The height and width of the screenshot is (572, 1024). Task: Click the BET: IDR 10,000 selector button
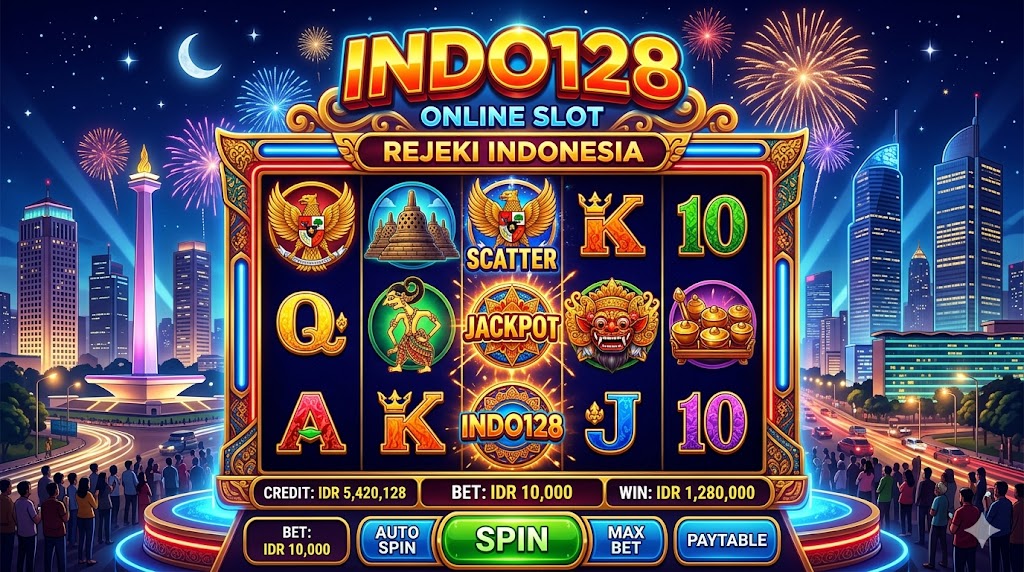click(297, 541)
